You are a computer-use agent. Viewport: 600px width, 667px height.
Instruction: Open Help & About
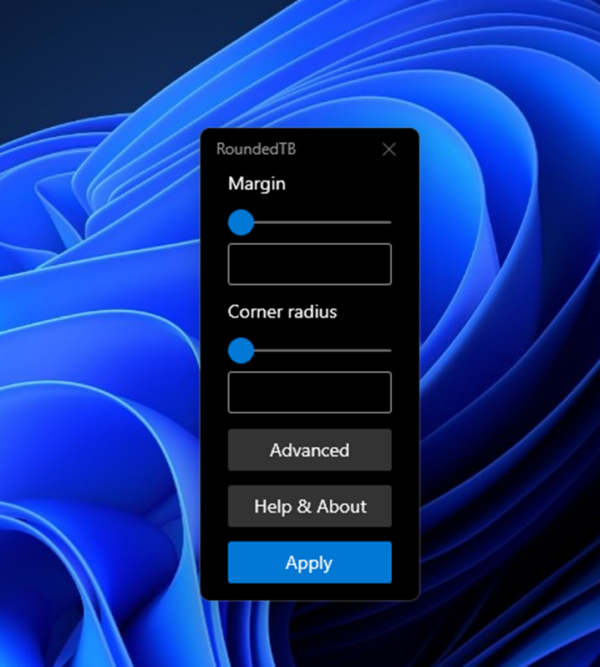pos(310,506)
